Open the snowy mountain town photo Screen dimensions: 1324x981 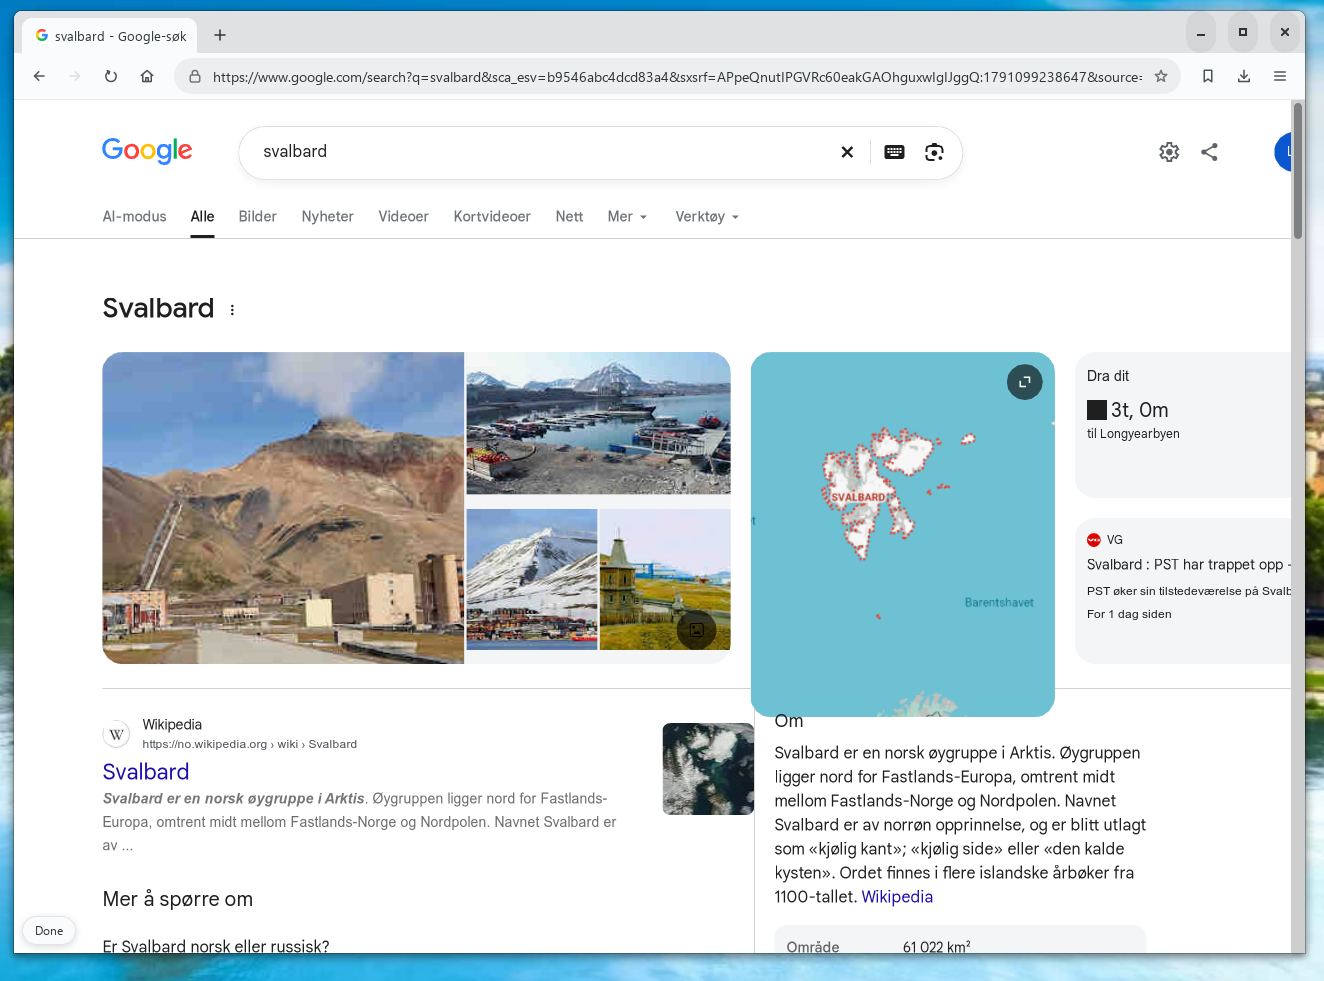coord(532,580)
